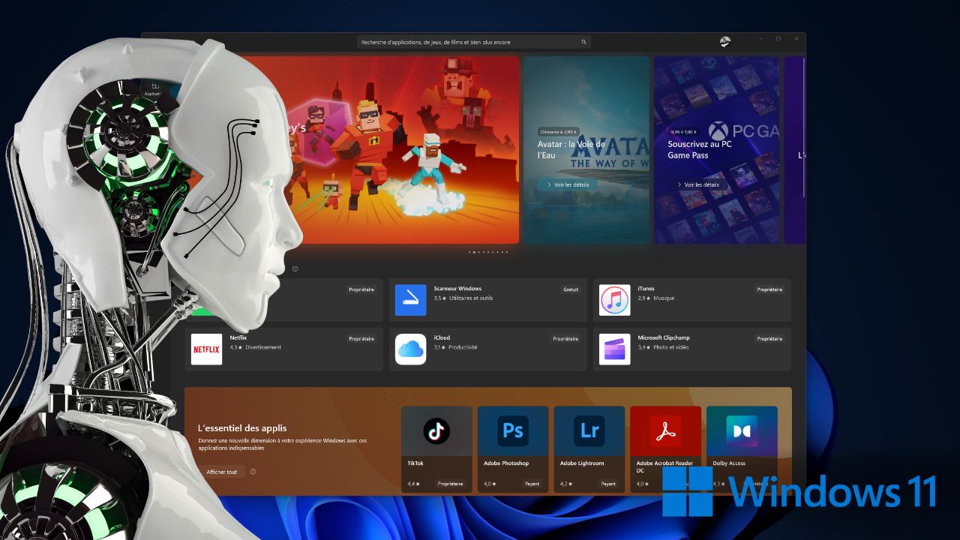The height and width of the screenshot is (540, 960).
Task: Focus the Microsoft Store search field
Action: [x=474, y=42]
